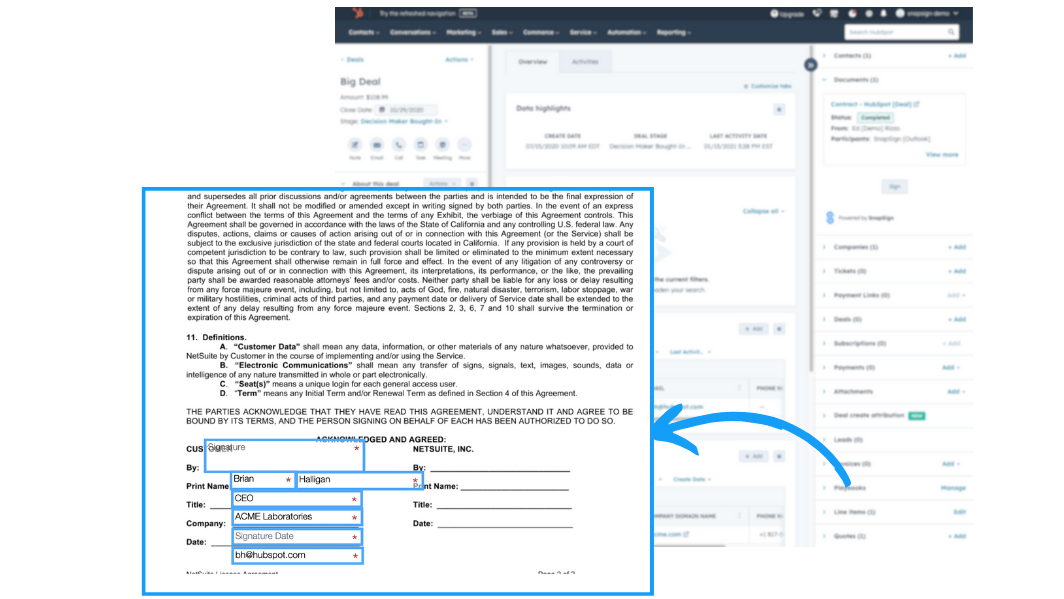Viewport: 1064px width, 599px height.
Task: Open the snapsign-demo account menu
Action: pyautogui.click(x=928, y=14)
